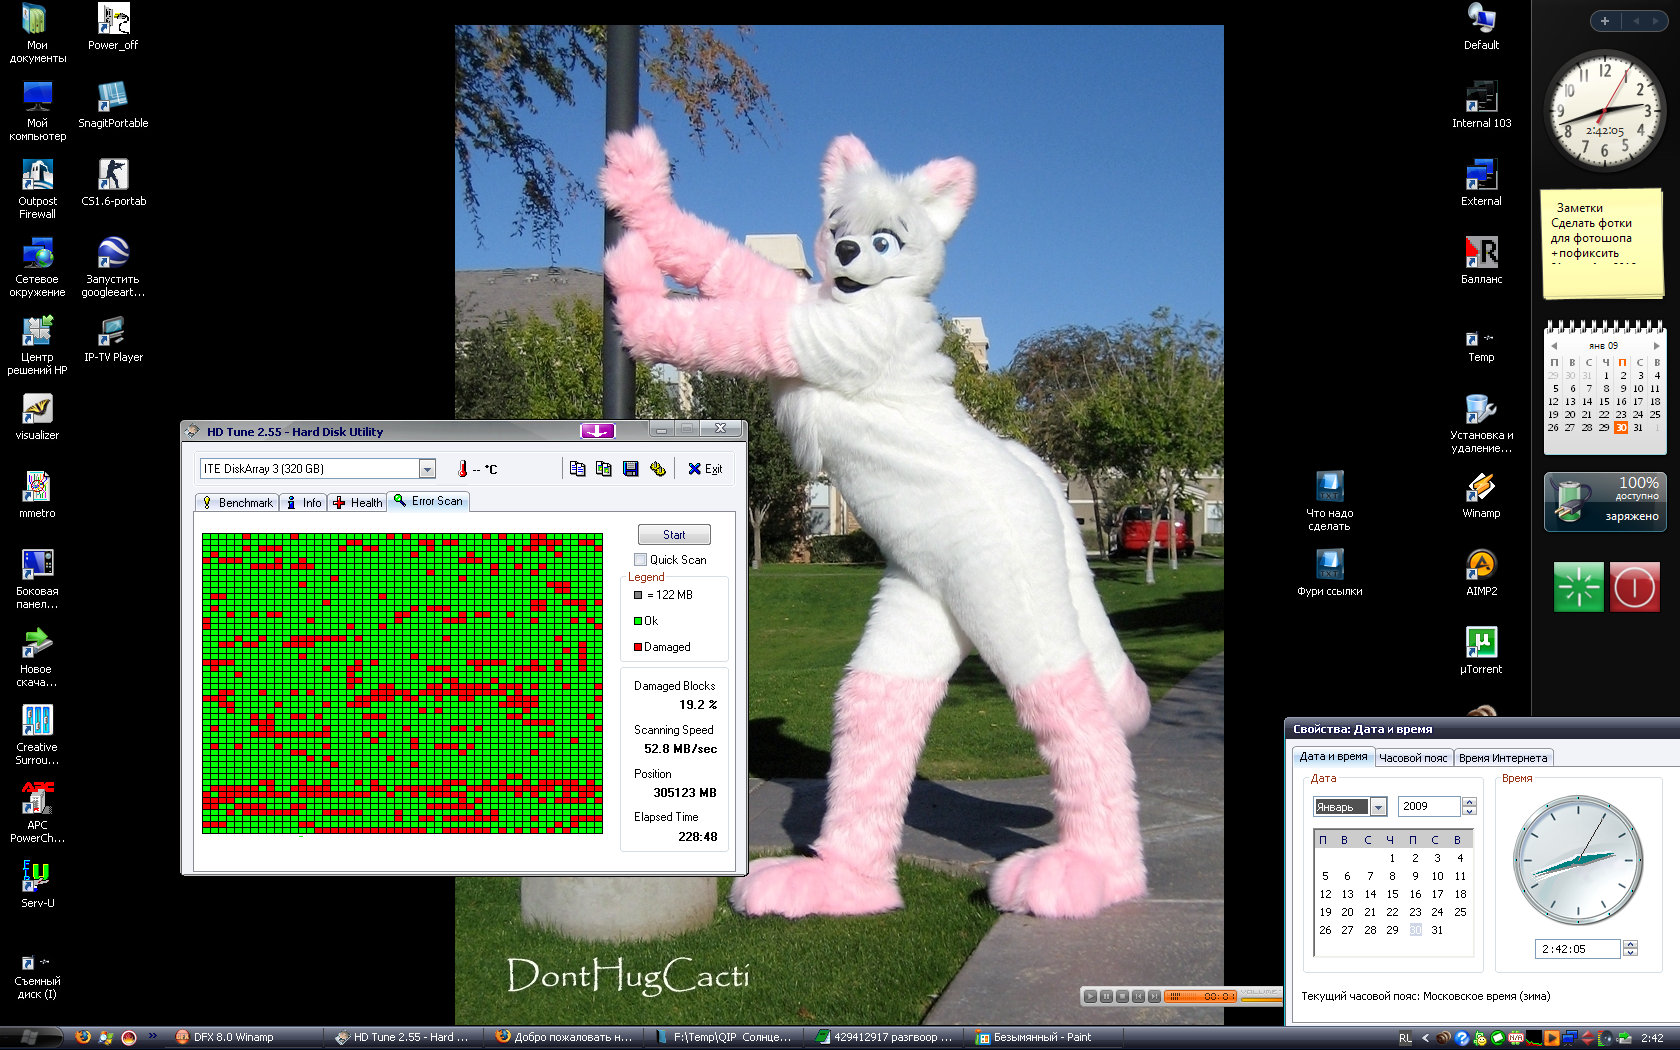Screen dimensions: 1680x1050
Task: Select the Фури ссылки desktop icon
Action: (x=1329, y=573)
